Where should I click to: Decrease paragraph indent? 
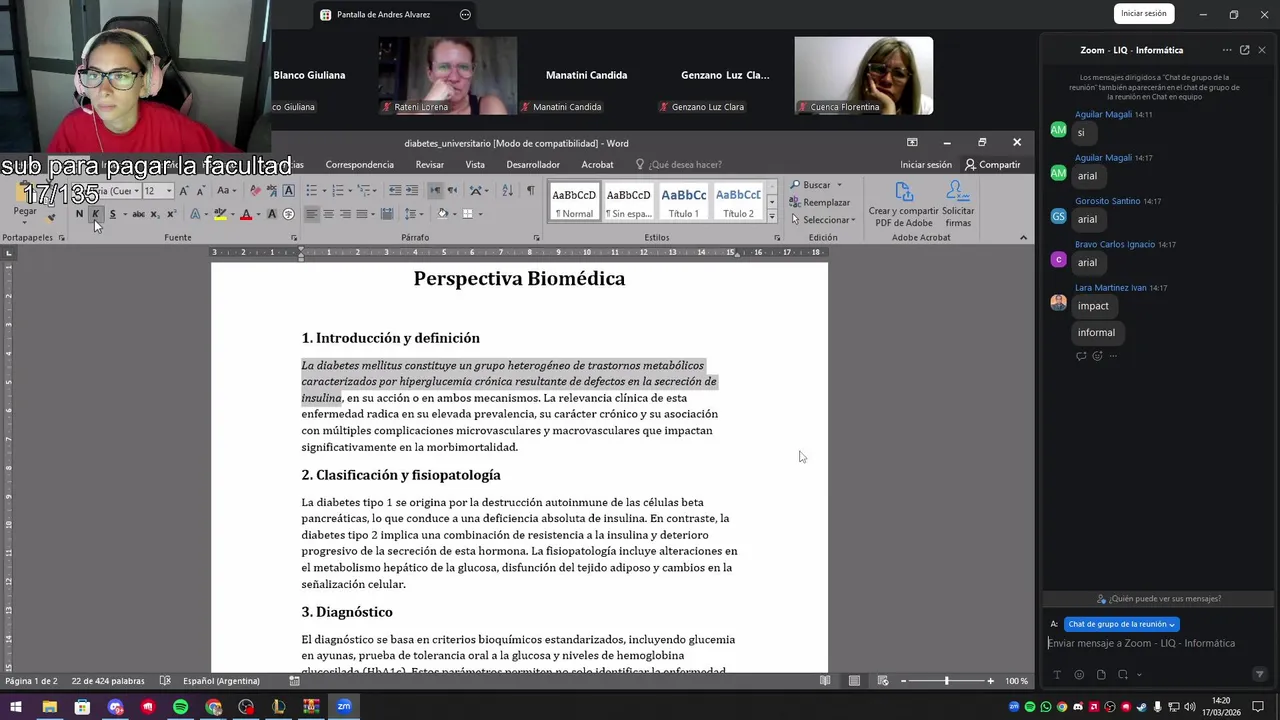(395, 190)
